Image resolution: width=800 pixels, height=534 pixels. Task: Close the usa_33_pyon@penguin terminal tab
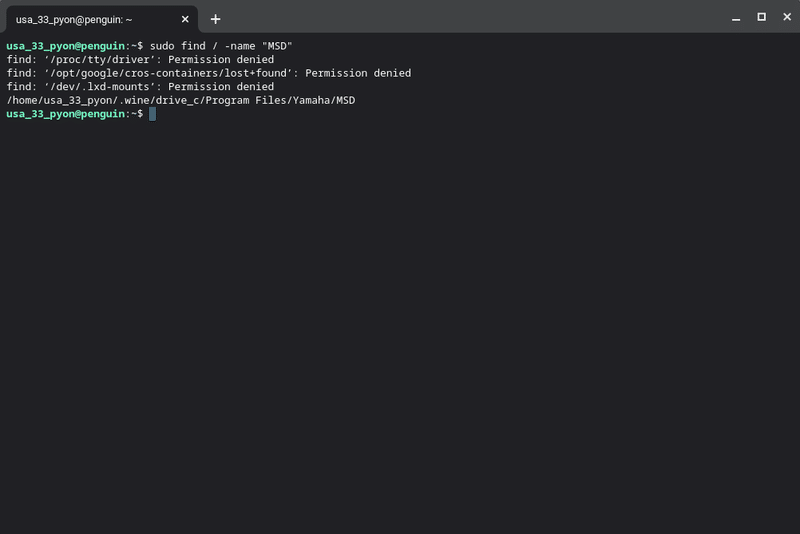[x=185, y=19]
